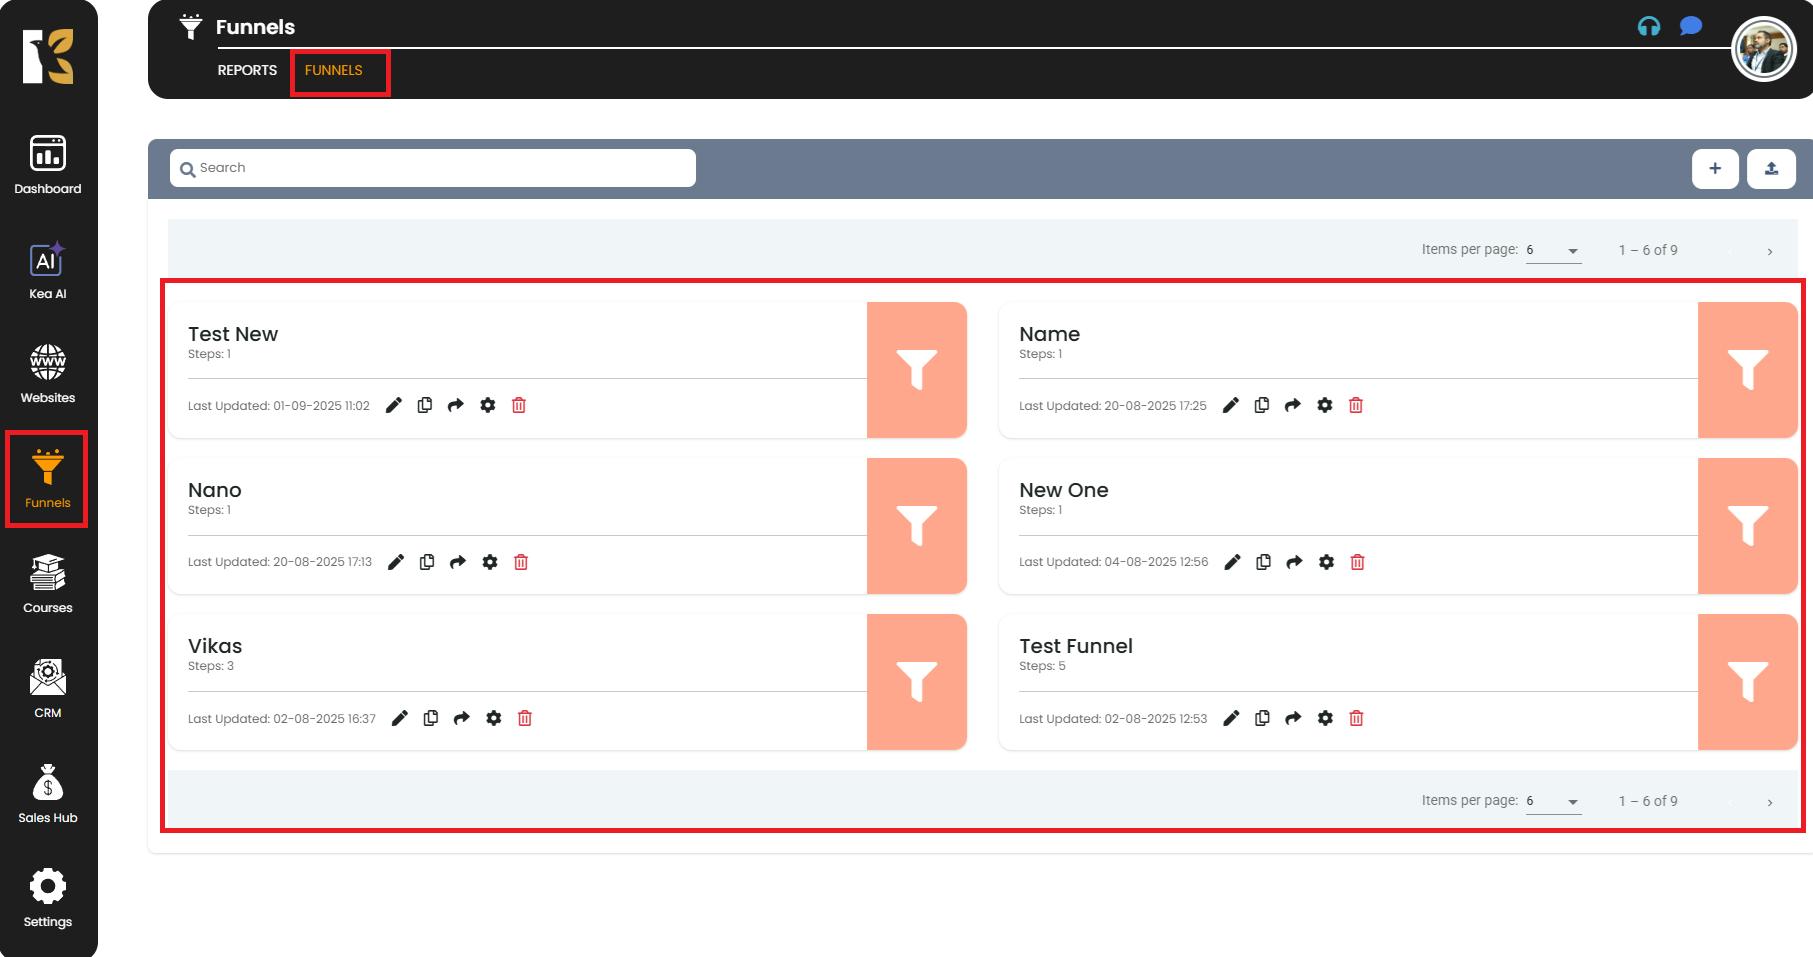Expand the top Items per page dropdown

(1553, 250)
